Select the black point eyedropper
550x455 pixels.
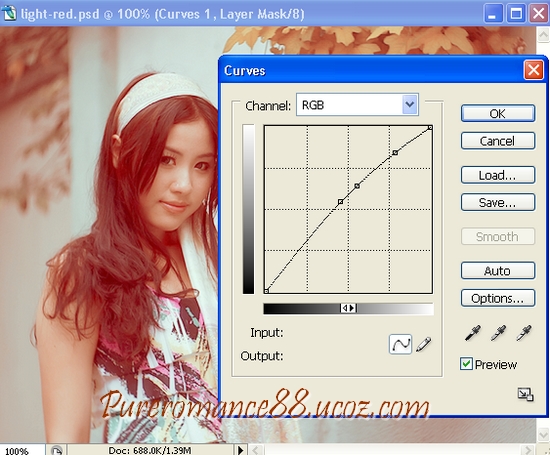tap(472, 333)
